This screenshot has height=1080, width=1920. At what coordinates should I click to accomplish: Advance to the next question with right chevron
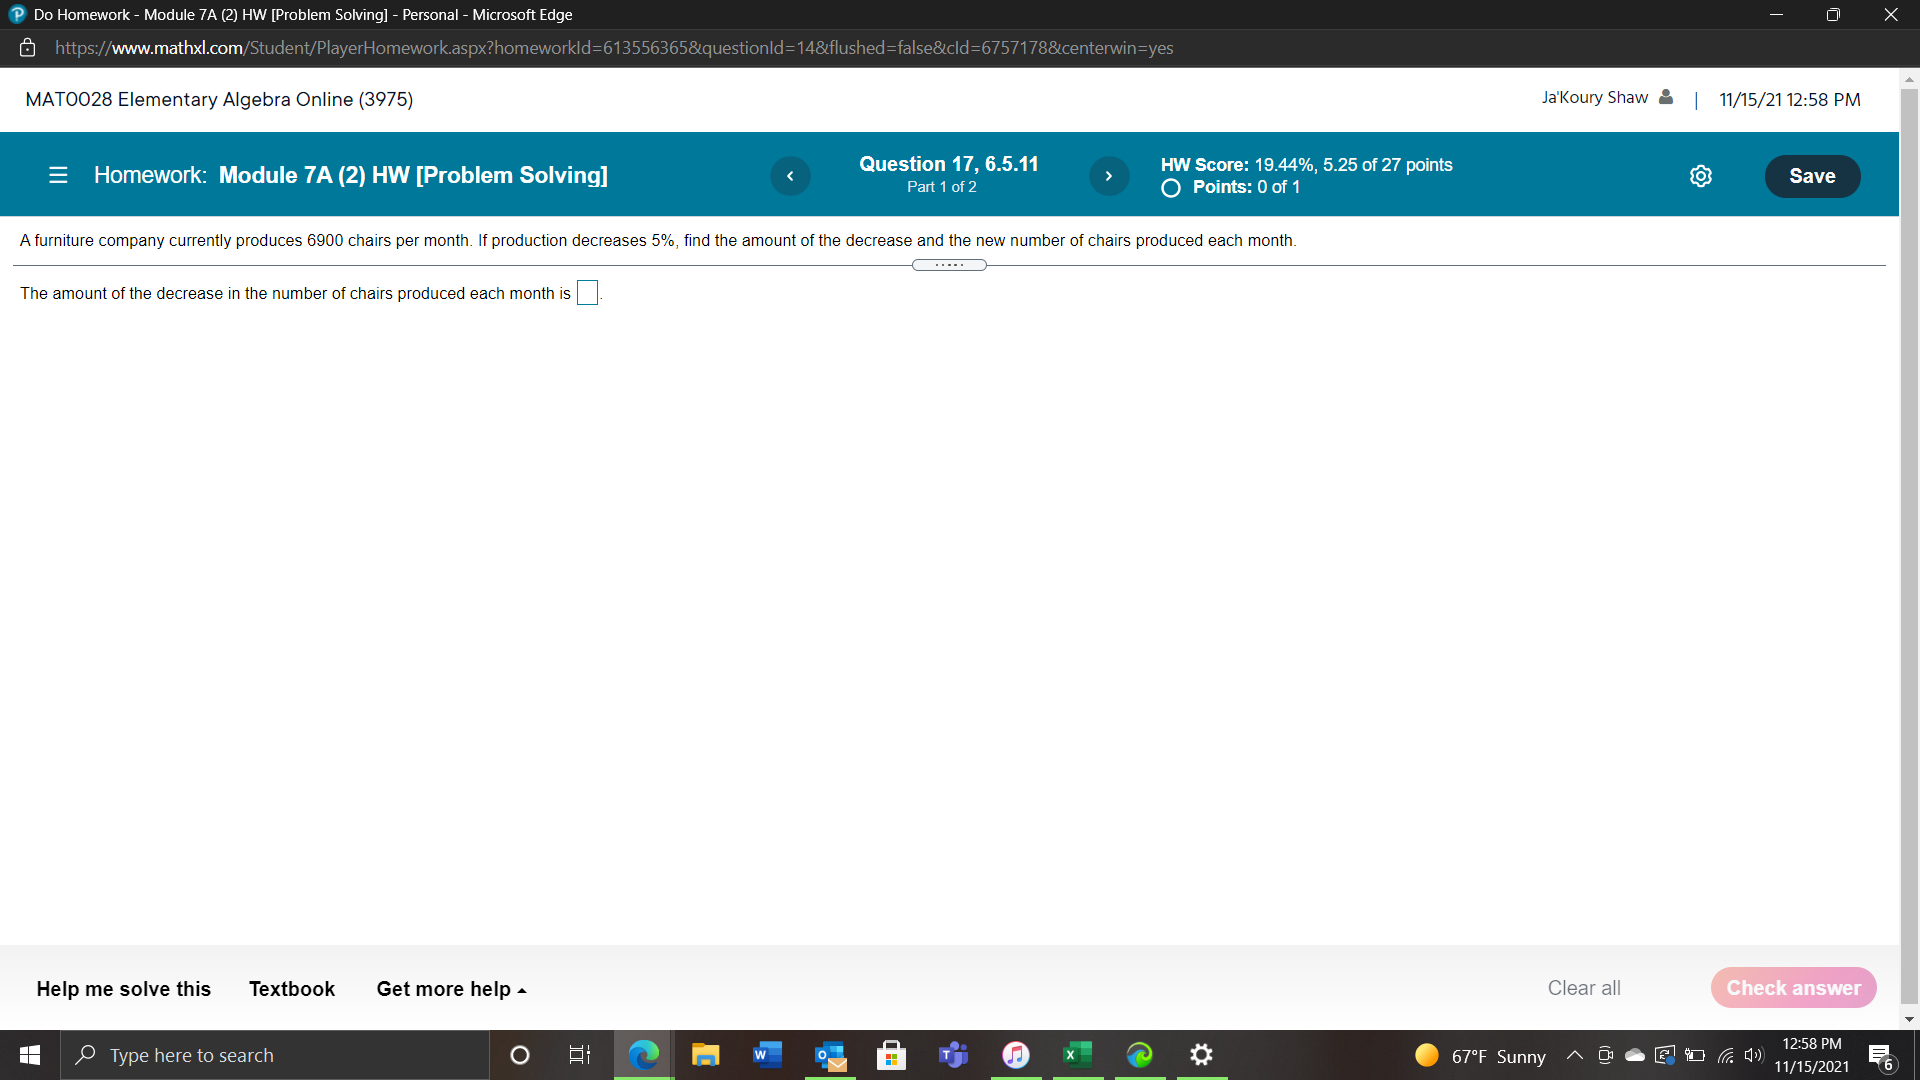click(x=1109, y=175)
